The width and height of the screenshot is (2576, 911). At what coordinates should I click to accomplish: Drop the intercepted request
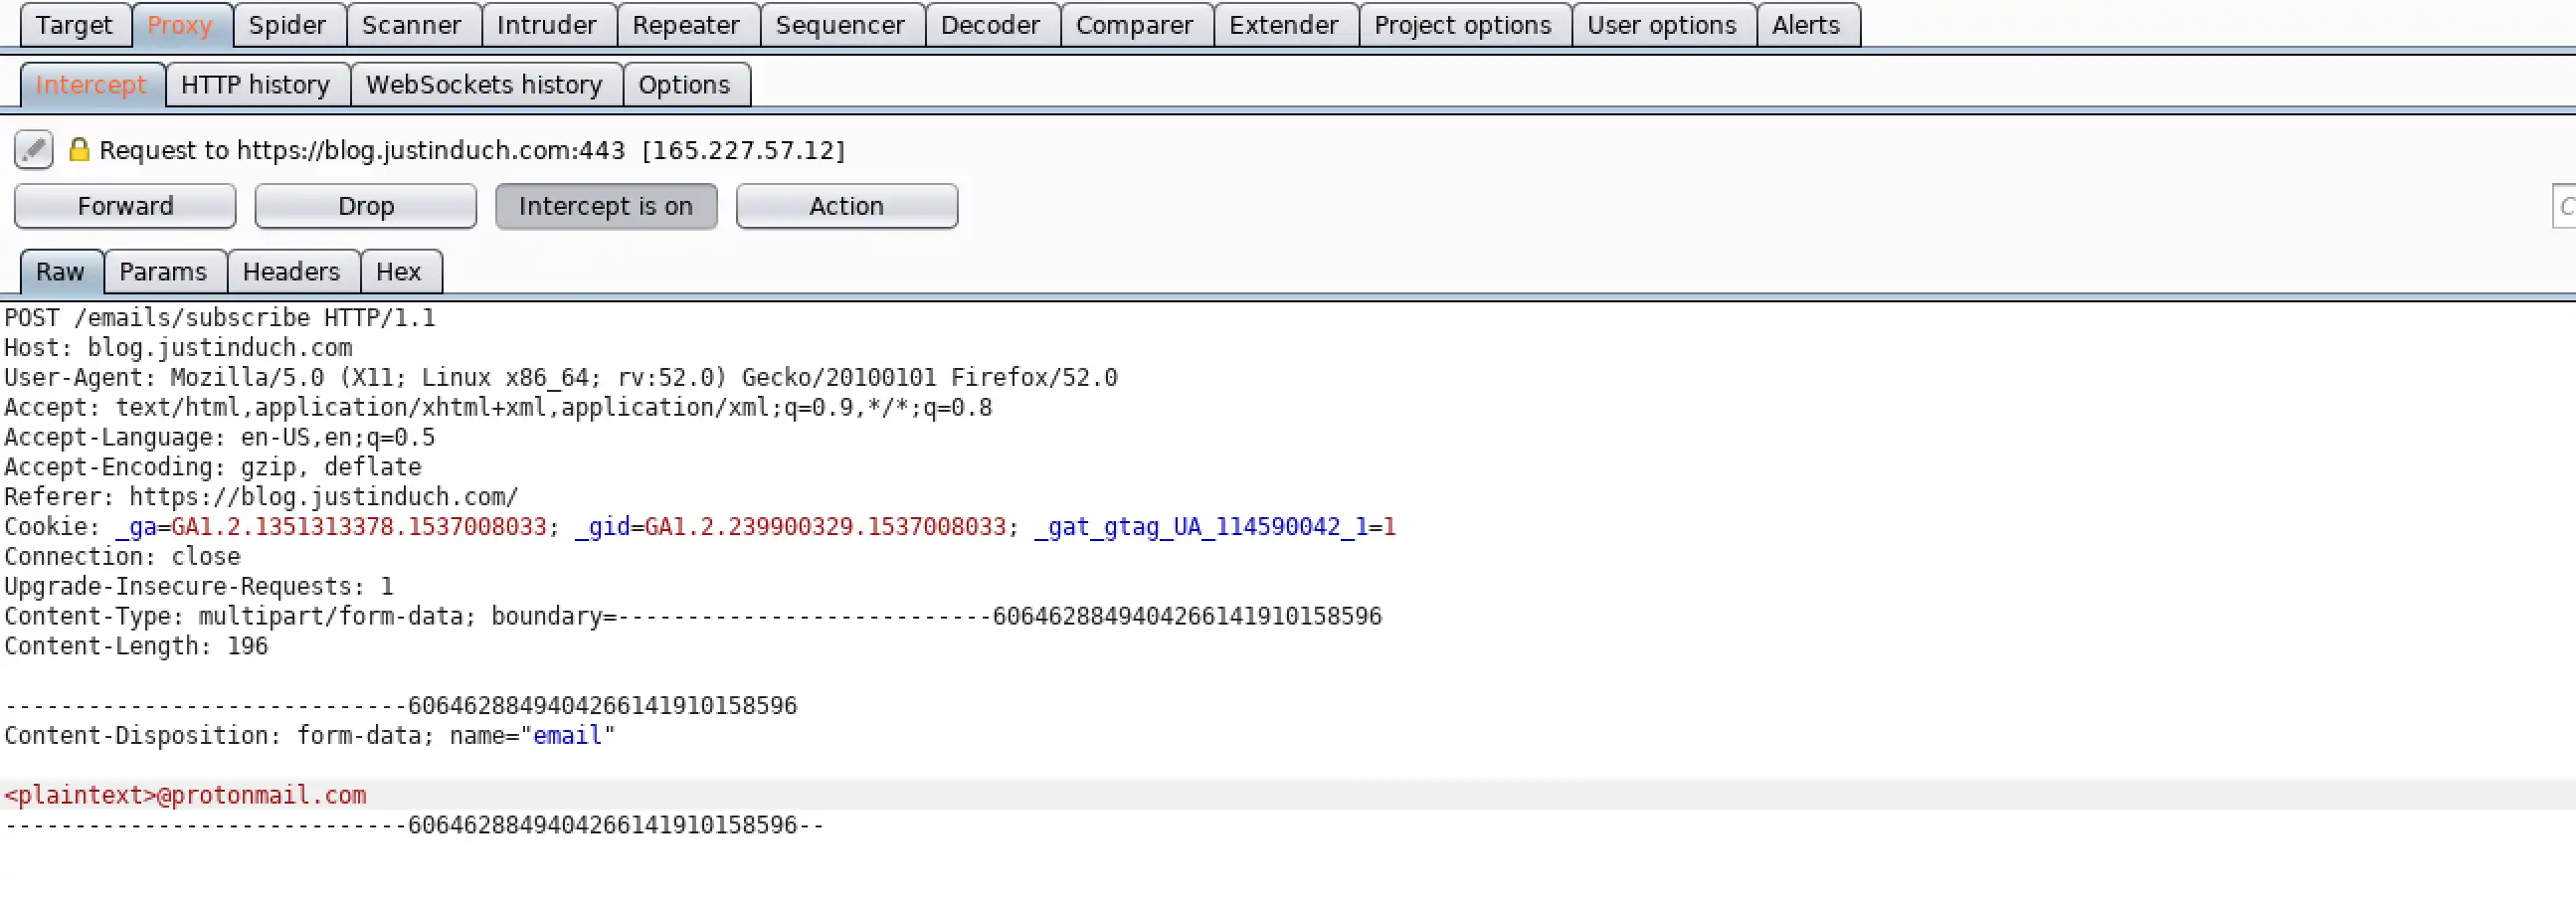(365, 206)
